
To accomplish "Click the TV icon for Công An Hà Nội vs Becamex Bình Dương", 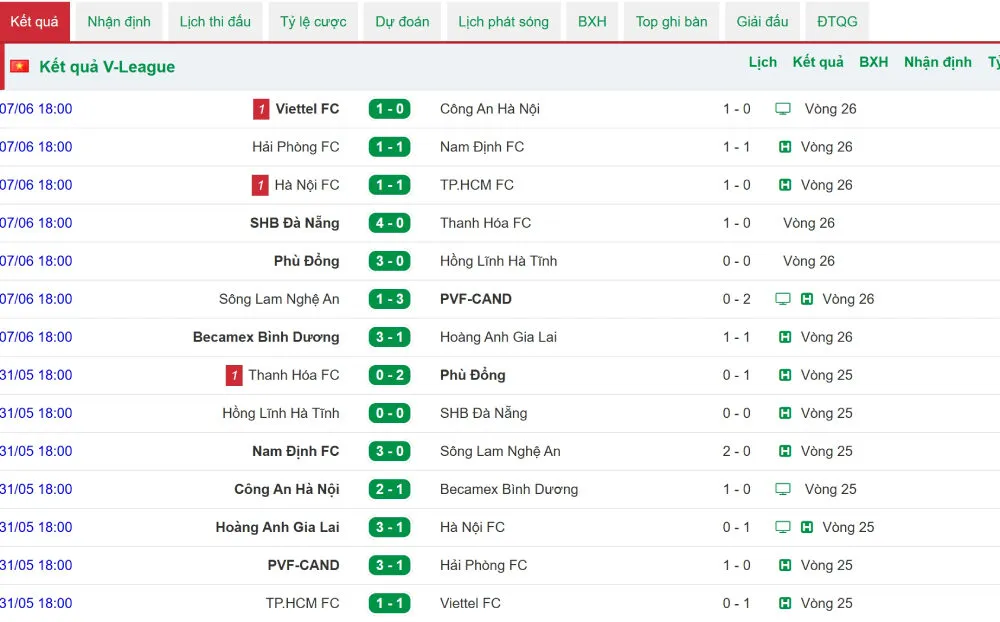I will click(x=783, y=489).
